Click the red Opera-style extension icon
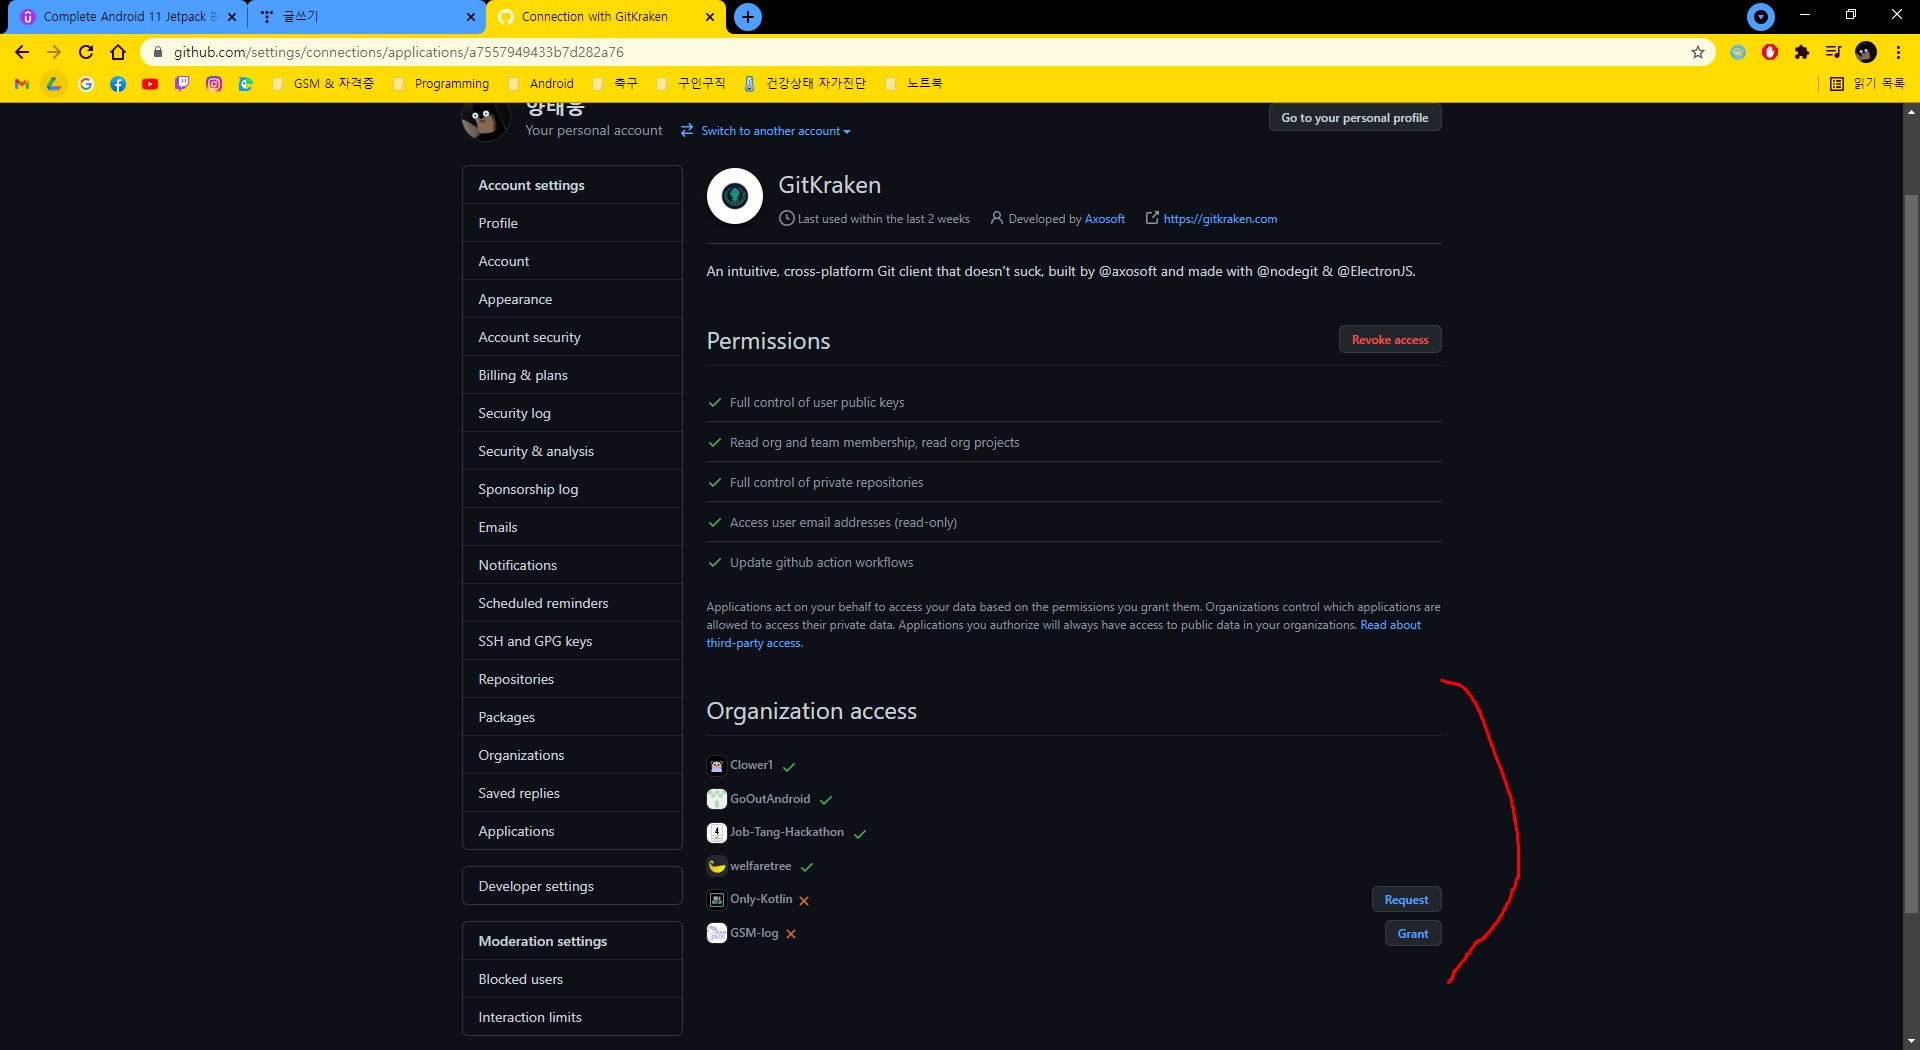 1770,52
